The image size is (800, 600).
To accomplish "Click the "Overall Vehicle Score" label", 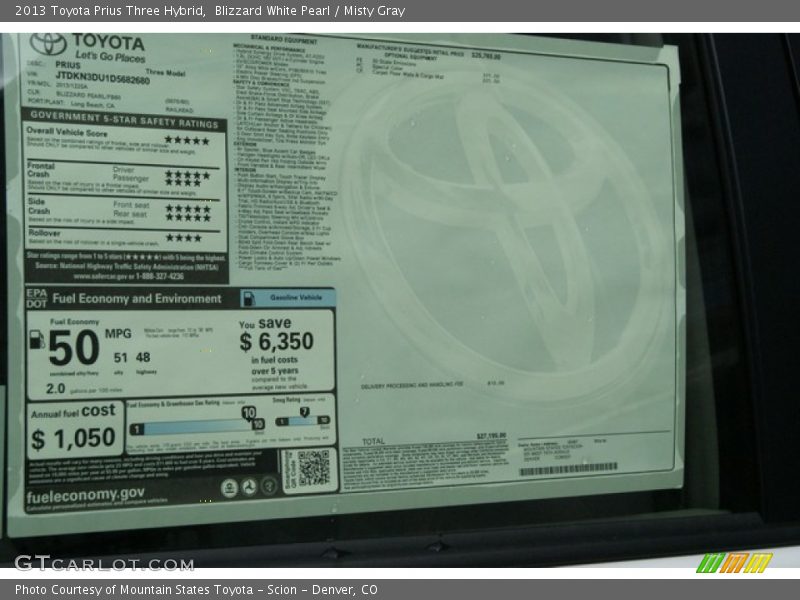I will [67, 132].
